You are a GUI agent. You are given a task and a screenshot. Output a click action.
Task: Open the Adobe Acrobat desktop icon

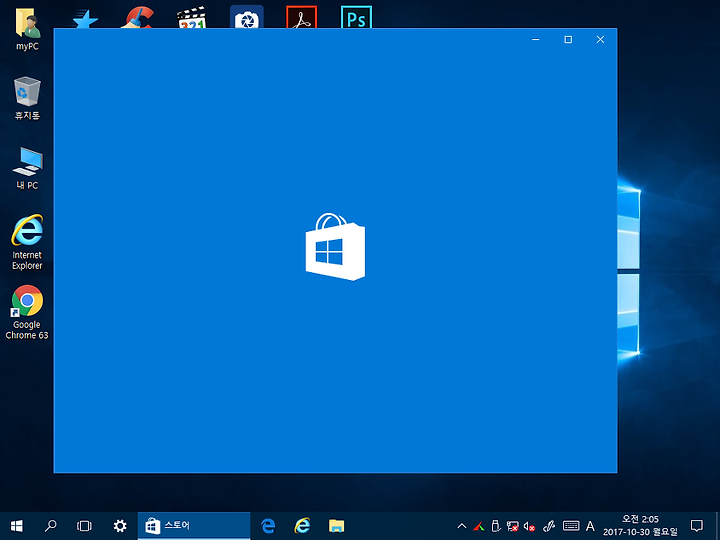302,17
